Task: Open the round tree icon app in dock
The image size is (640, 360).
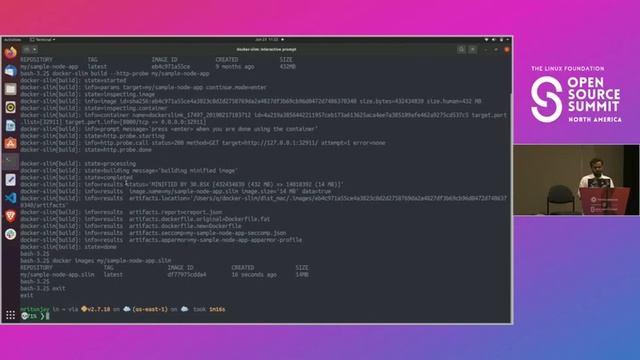Action: (11, 234)
